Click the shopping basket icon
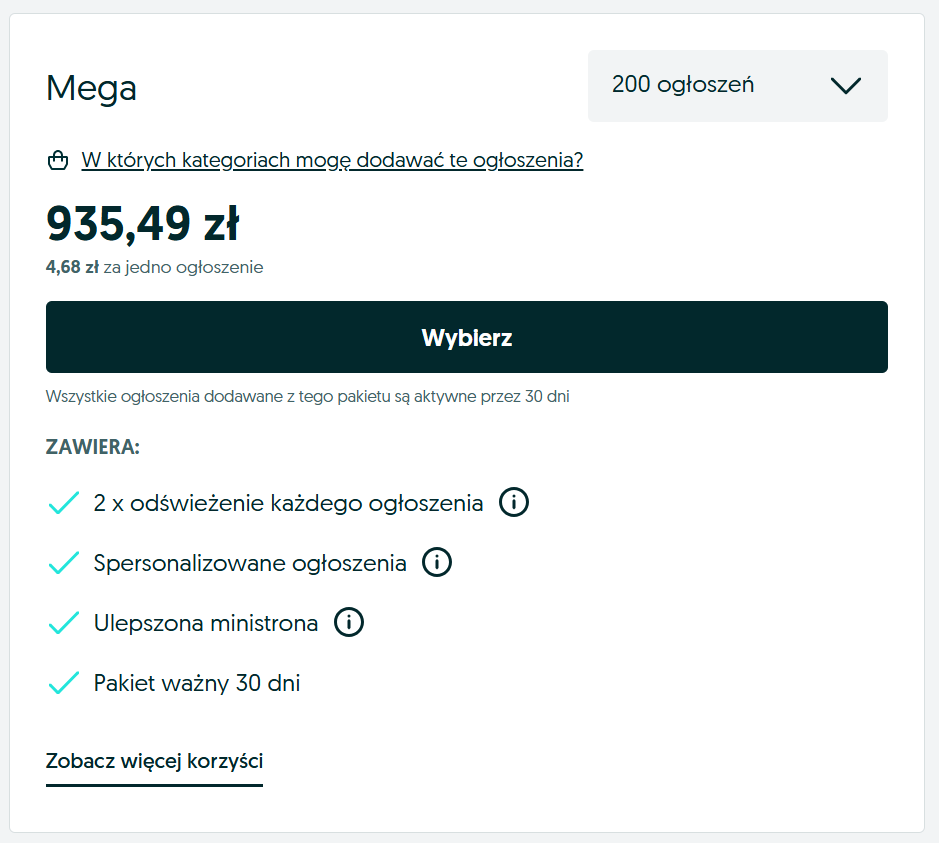939x843 pixels. (x=59, y=160)
